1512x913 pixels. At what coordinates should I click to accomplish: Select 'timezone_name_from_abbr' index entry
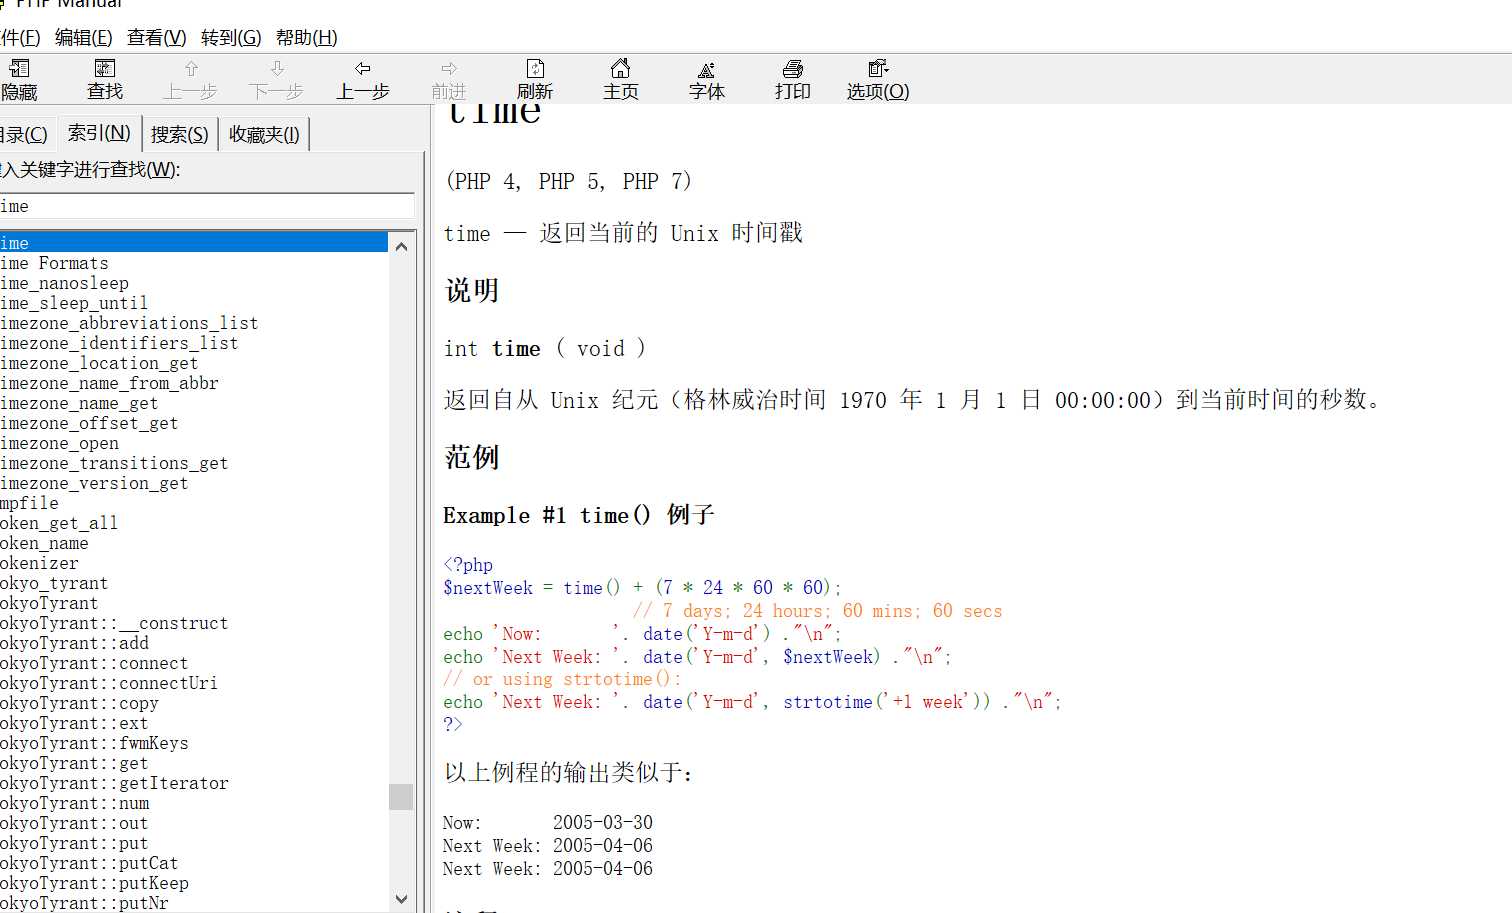(x=109, y=383)
